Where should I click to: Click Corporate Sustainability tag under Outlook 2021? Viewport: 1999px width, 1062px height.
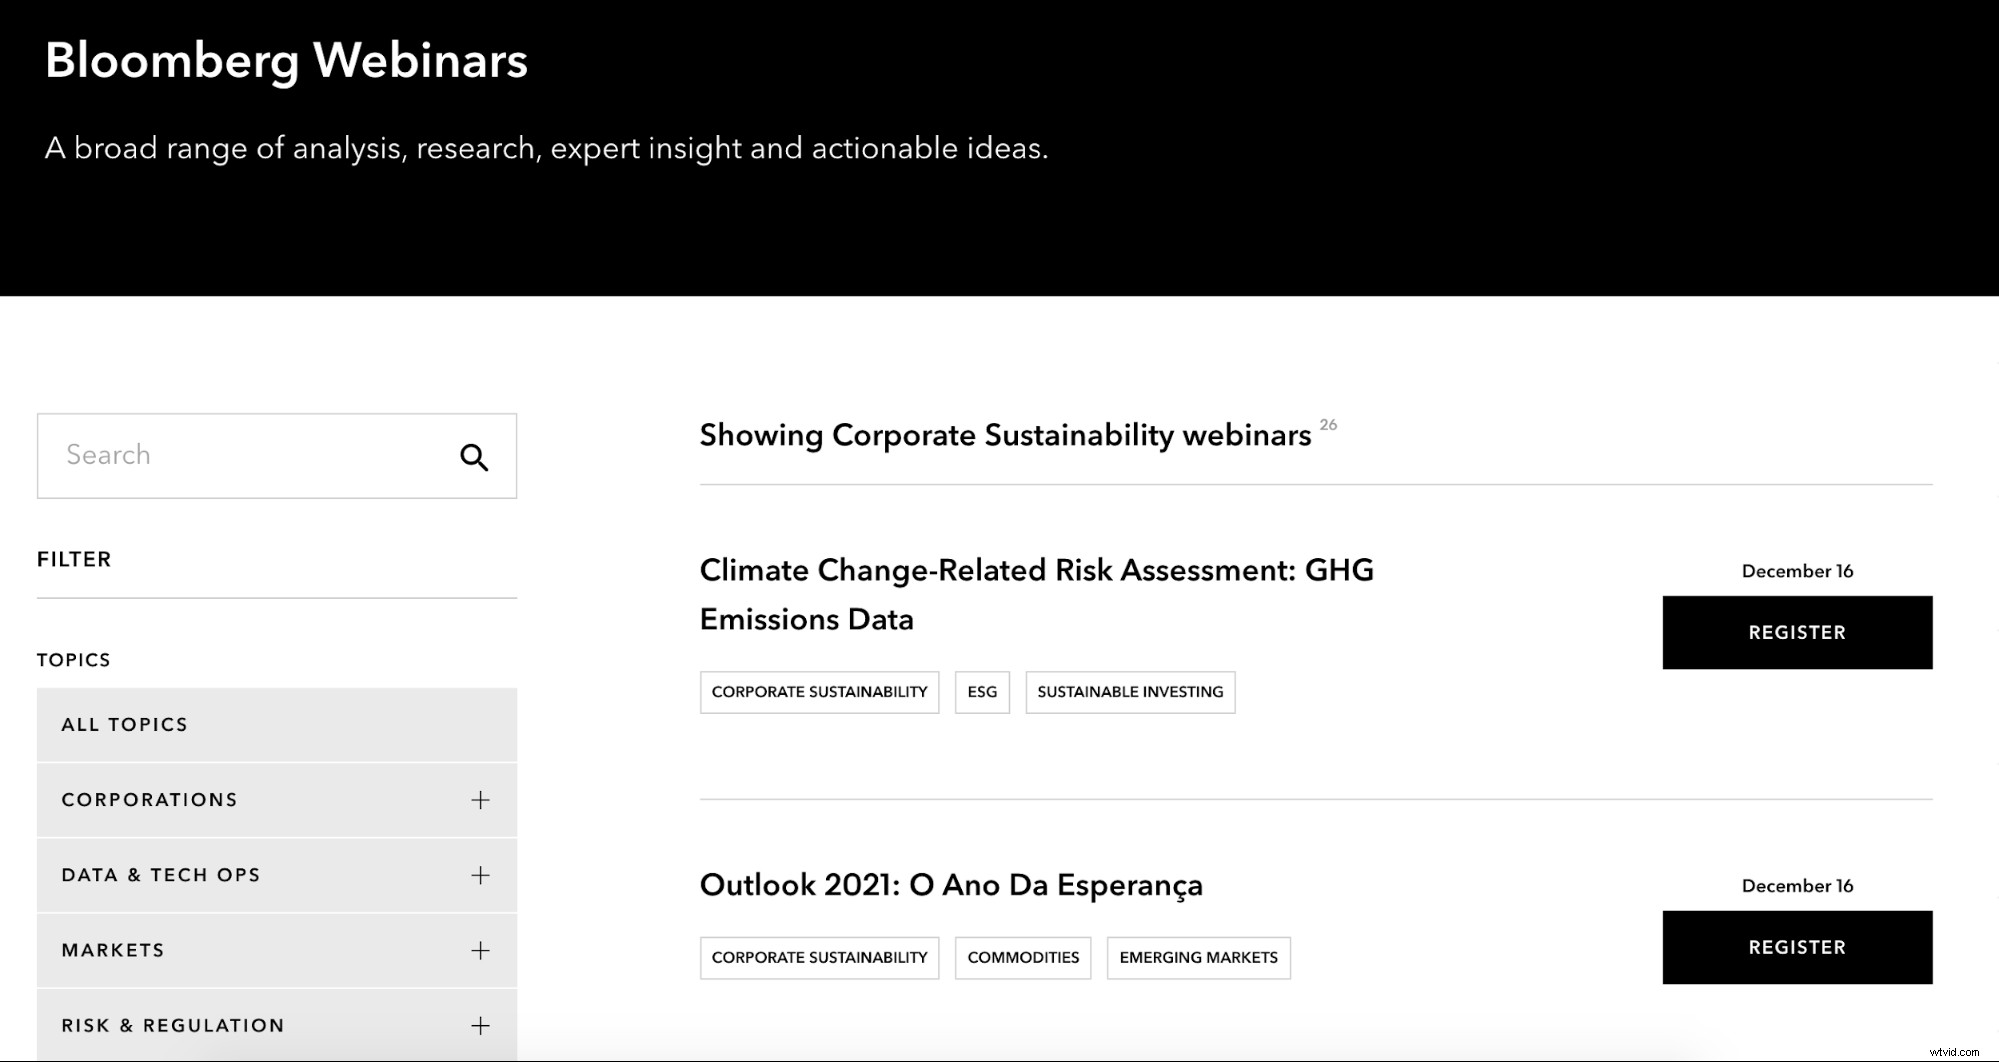(x=819, y=958)
